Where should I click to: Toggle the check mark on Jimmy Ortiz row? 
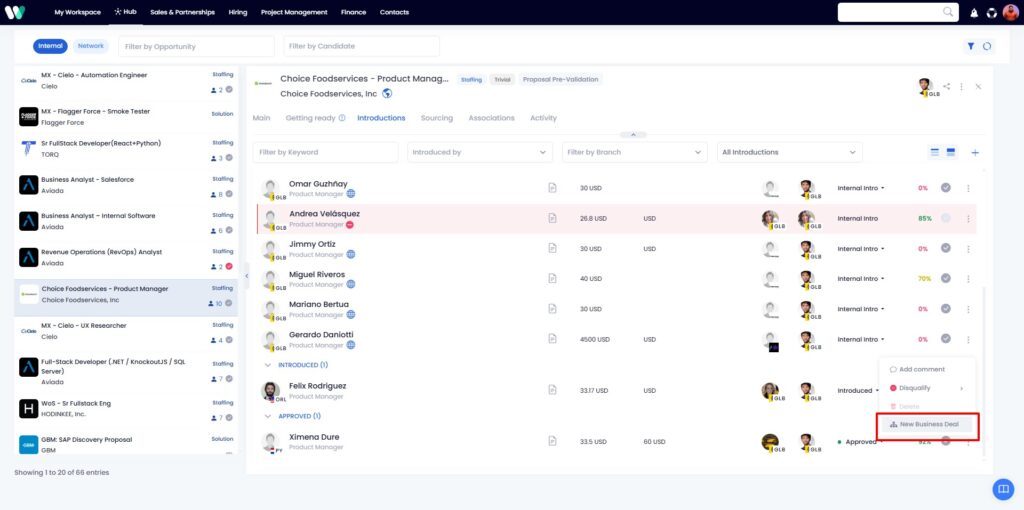coord(946,248)
